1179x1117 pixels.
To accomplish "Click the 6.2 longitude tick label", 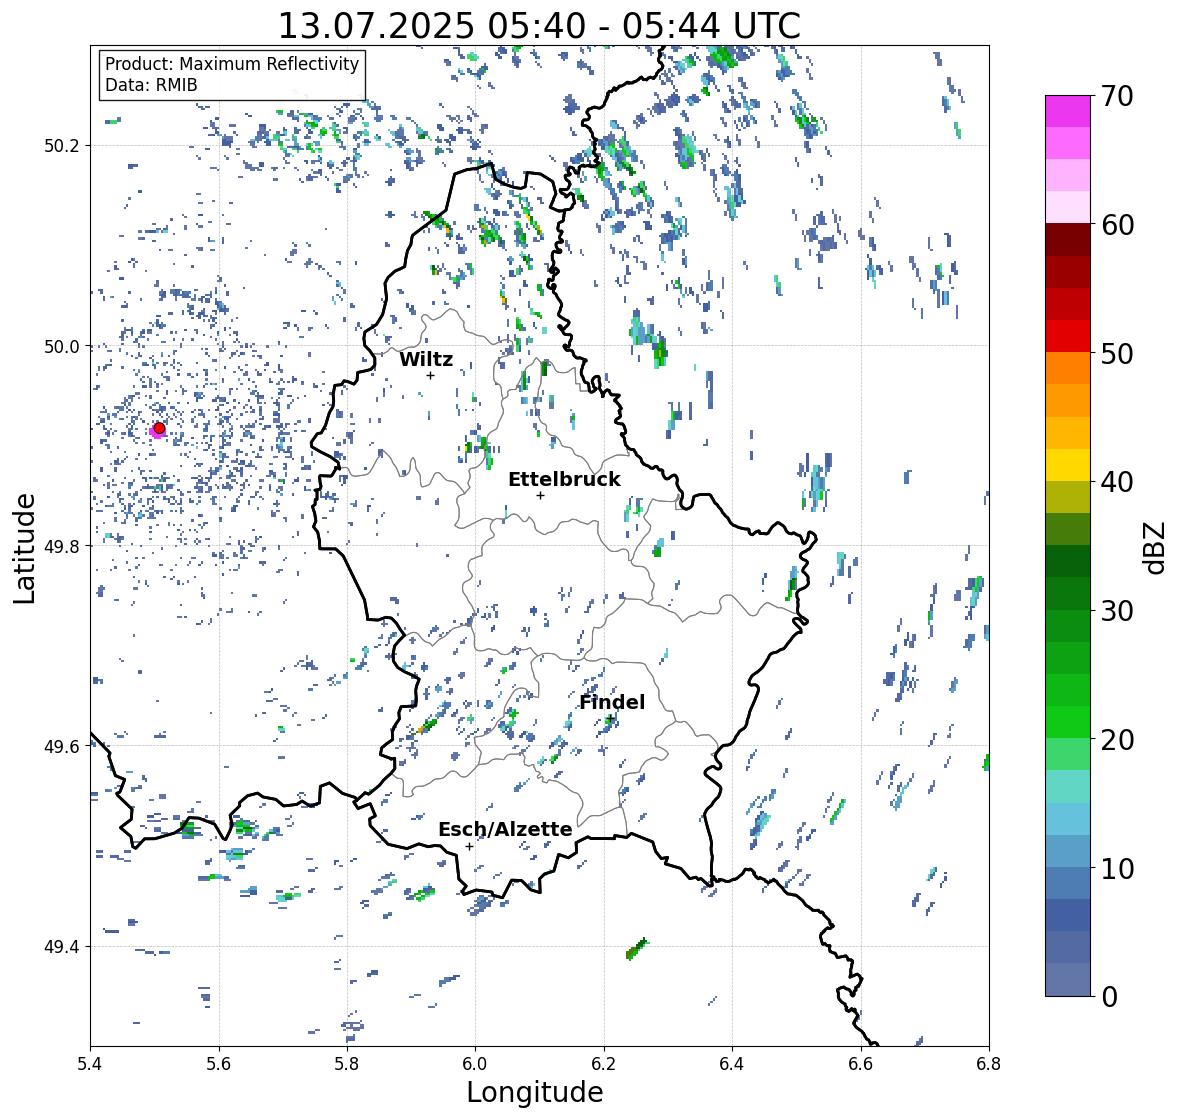I will (x=604, y=1064).
